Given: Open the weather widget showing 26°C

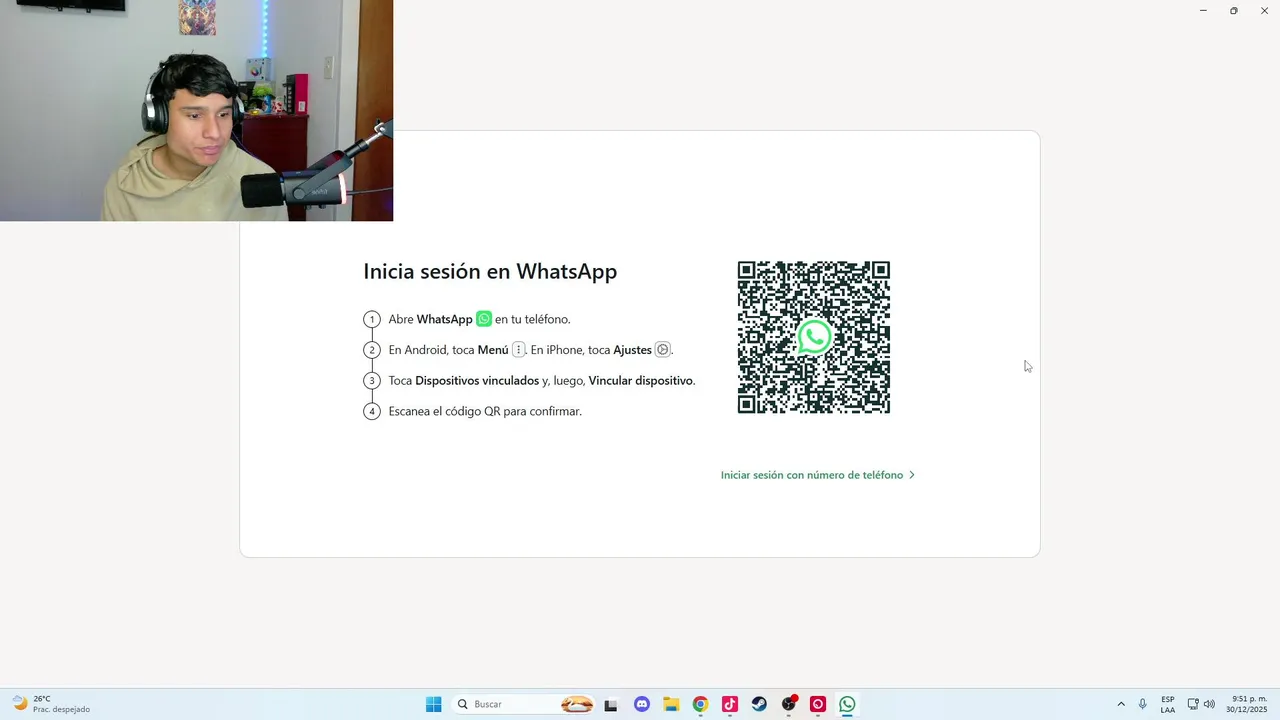Looking at the screenshot, I should point(52,704).
